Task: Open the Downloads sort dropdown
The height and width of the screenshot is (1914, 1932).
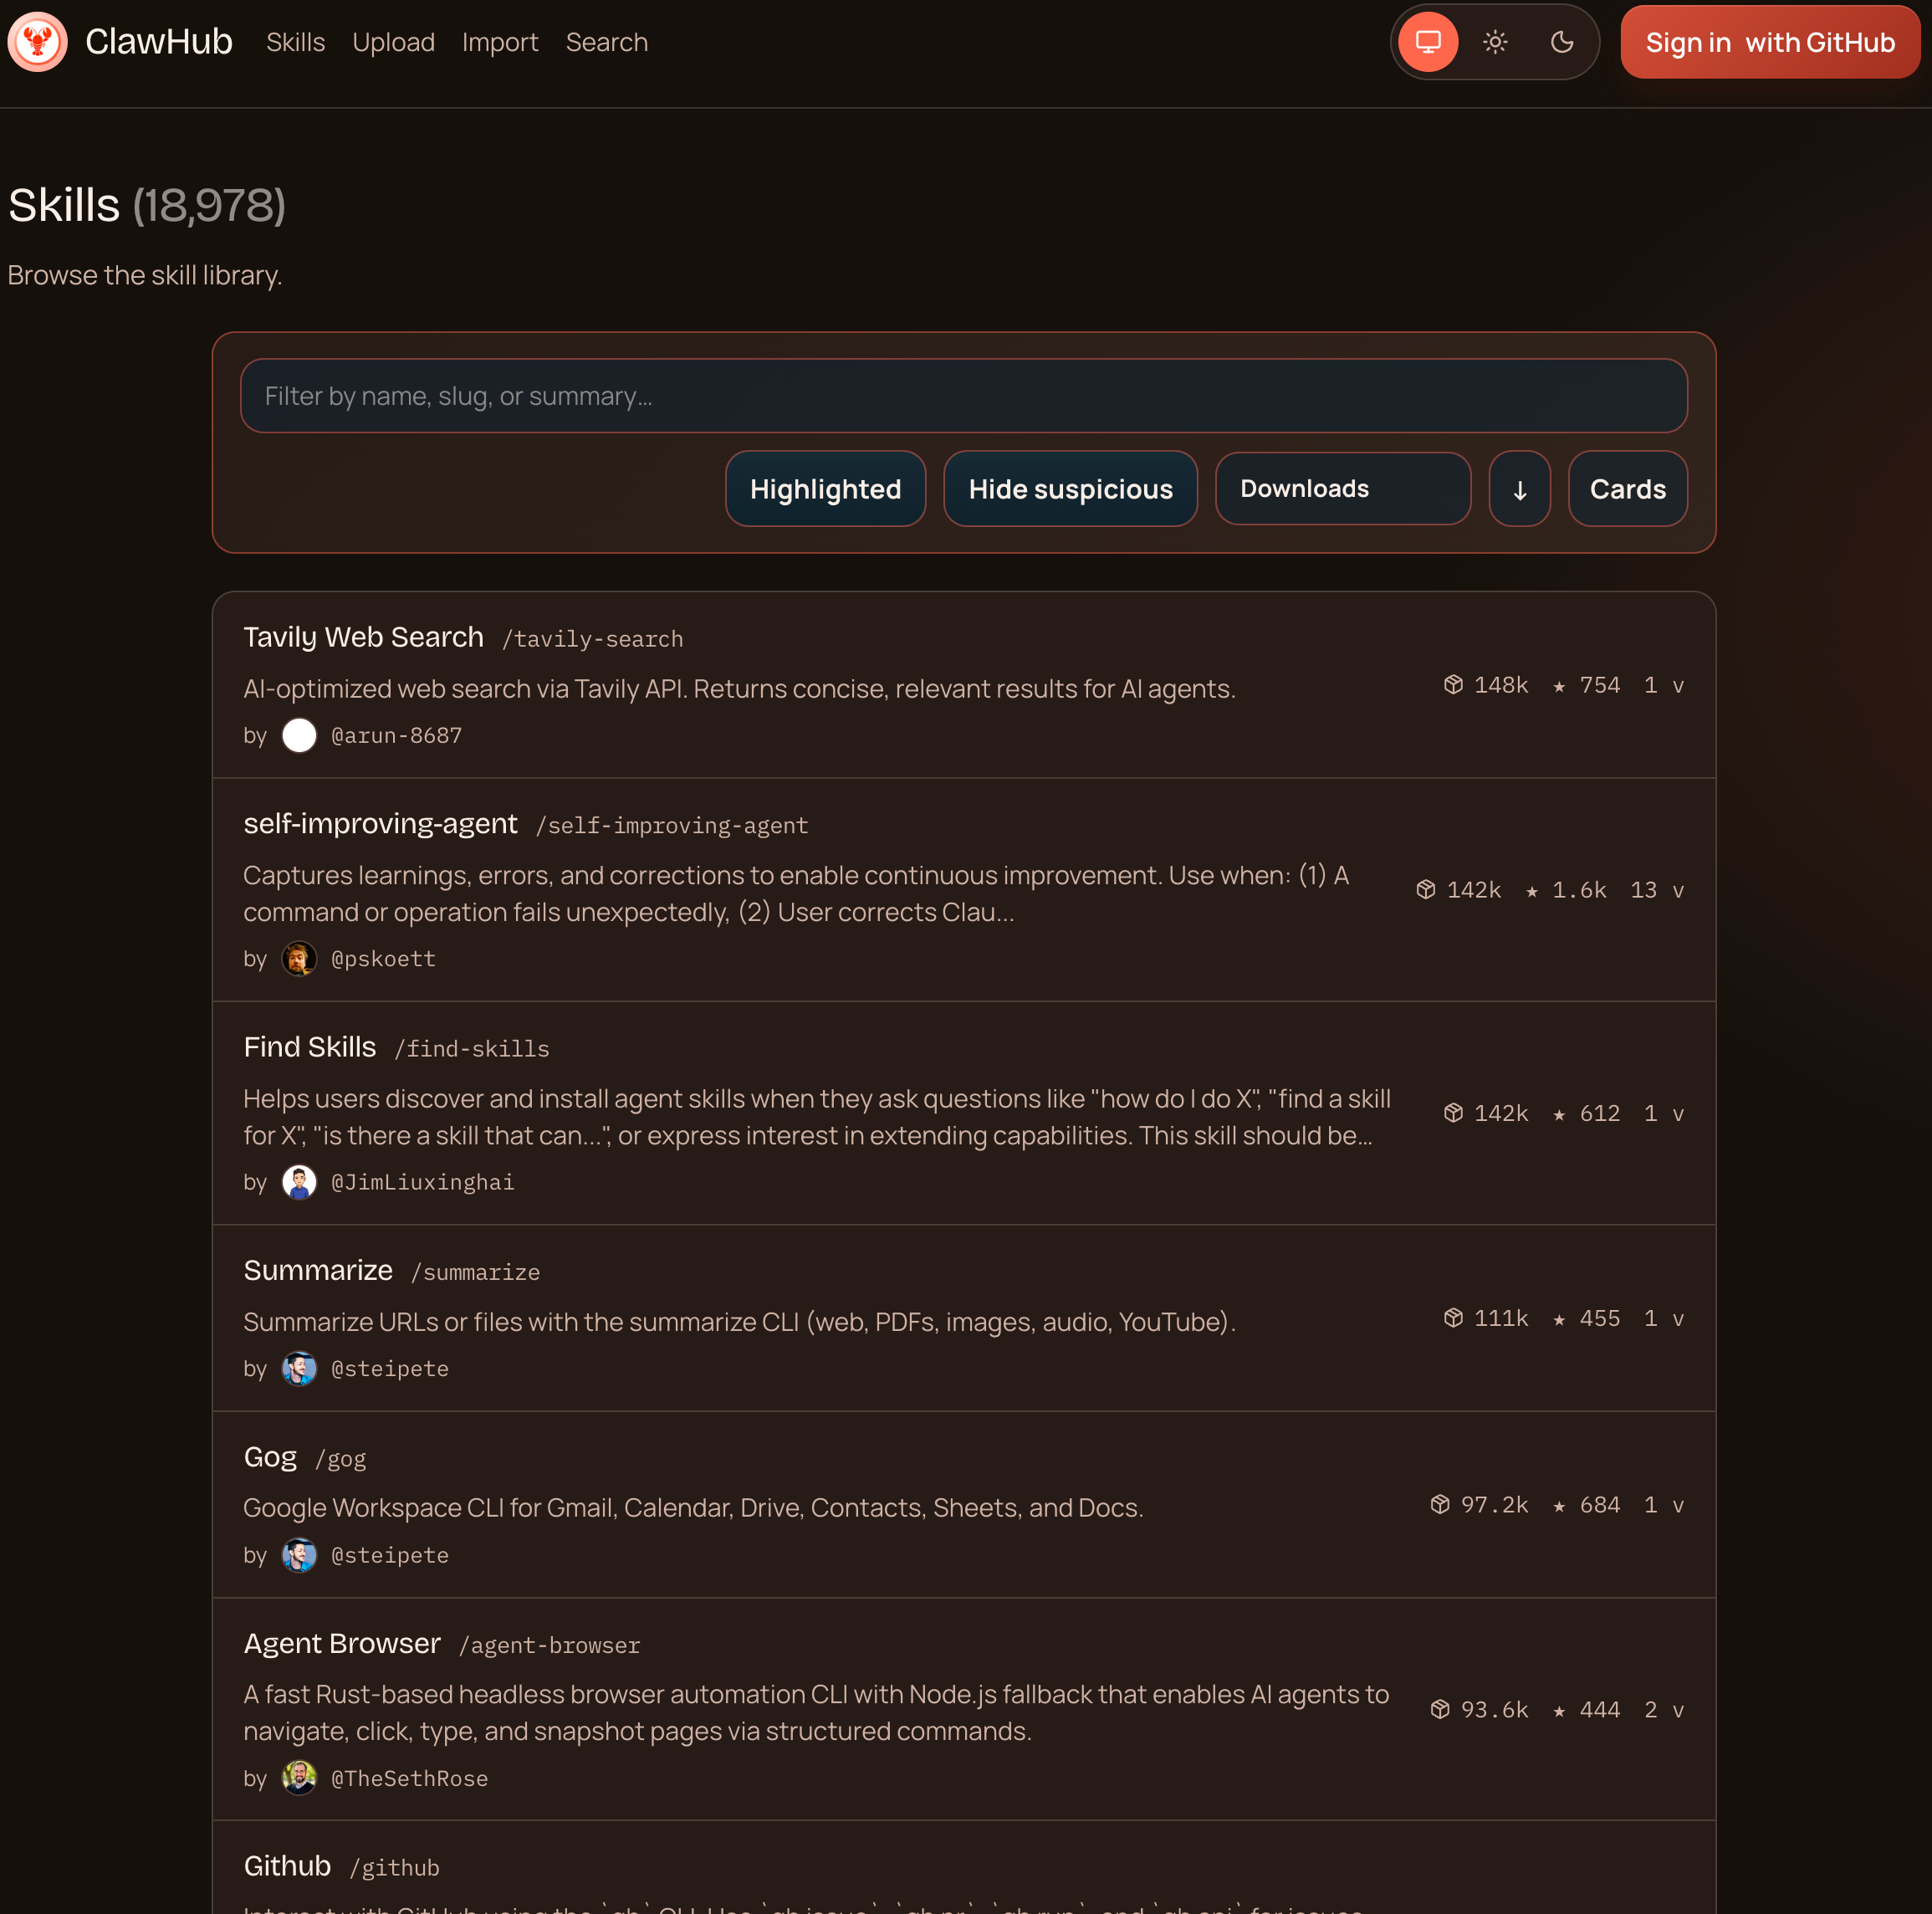Action: click(x=1342, y=489)
